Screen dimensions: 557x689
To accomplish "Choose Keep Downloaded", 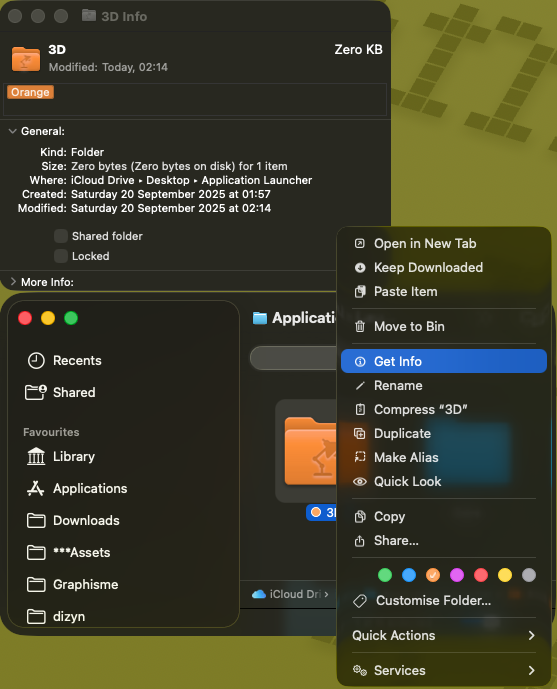I will (444, 268).
